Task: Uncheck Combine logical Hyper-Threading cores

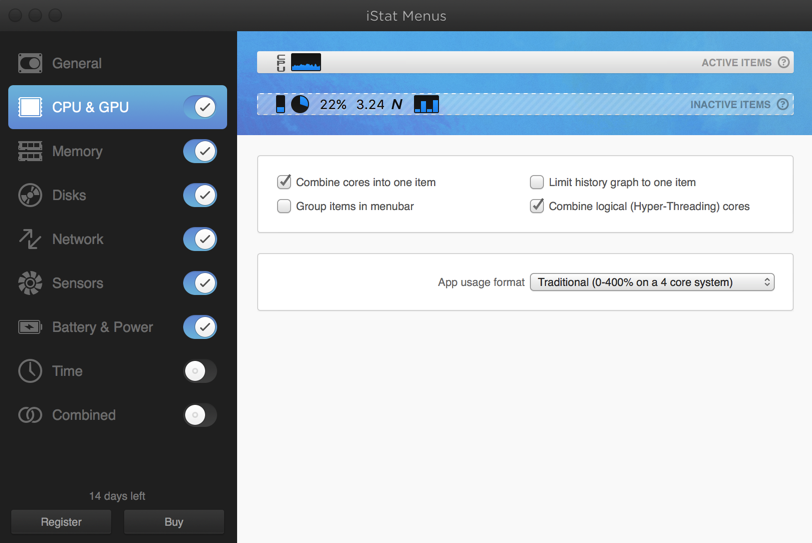Action: tap(536, 206)
